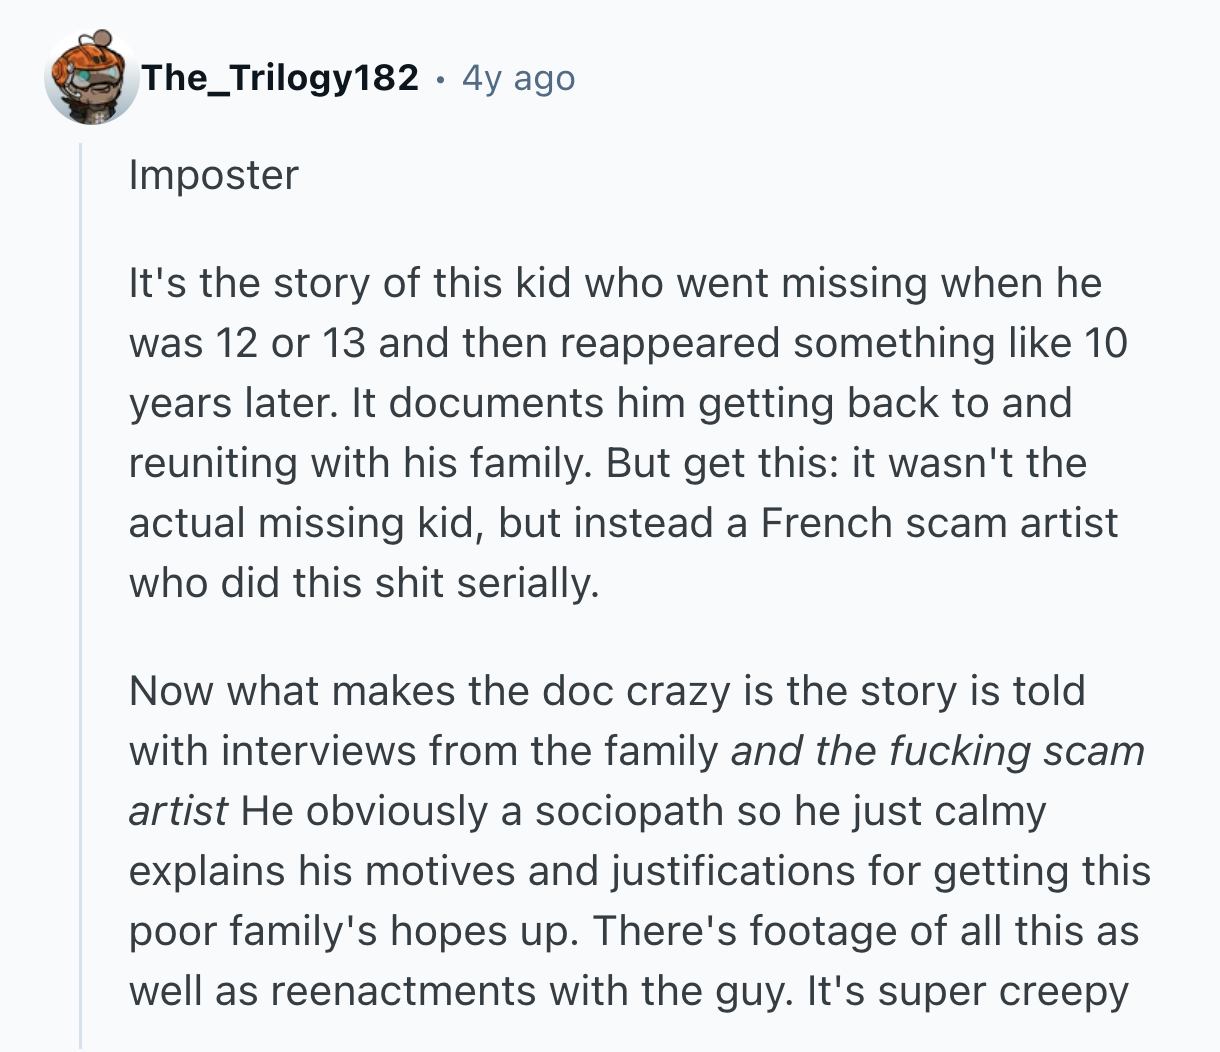Click the italic word "artist" starting a line
This screenshot has height=1052, width=1220.
pyautogui.click(x=178, y=811)
